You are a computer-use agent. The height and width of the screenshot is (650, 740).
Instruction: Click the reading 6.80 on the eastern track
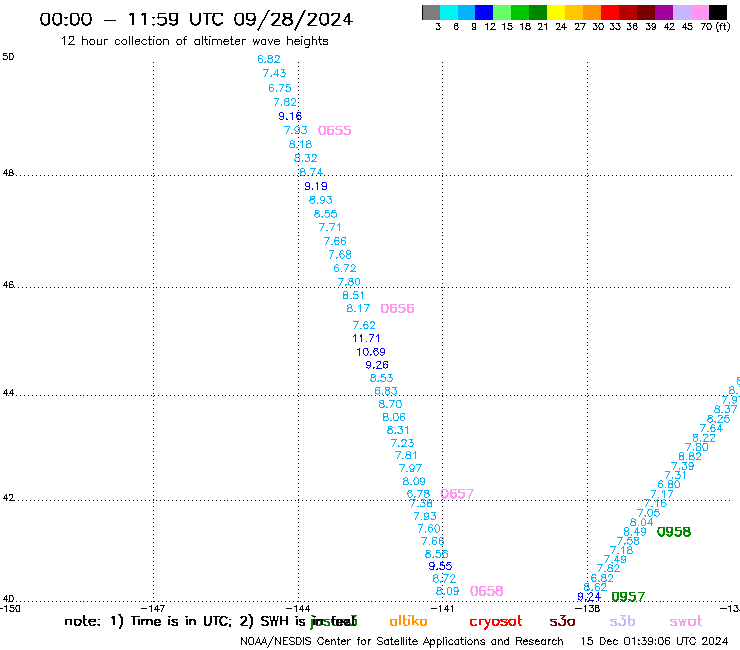[x=669, y=484]
